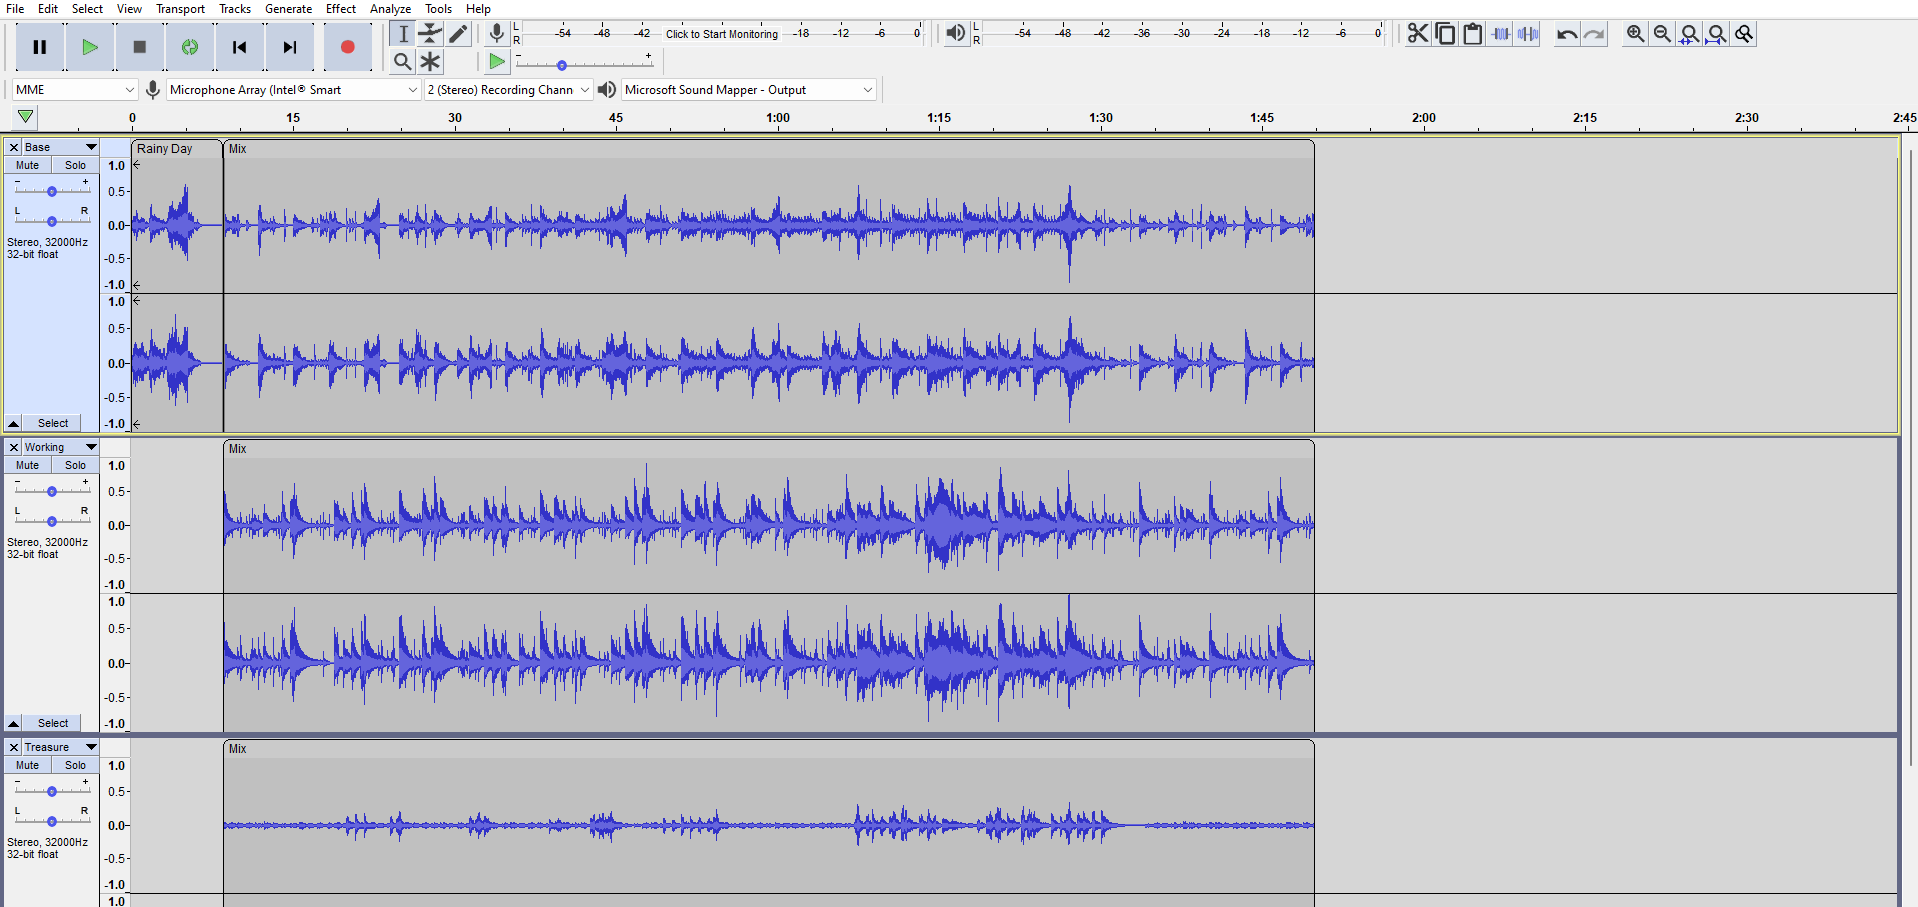The width and height of the screenshot is (1918, 907).
Task: Click timeline ruler at 1:00 mark
Action: coord(778,118)
